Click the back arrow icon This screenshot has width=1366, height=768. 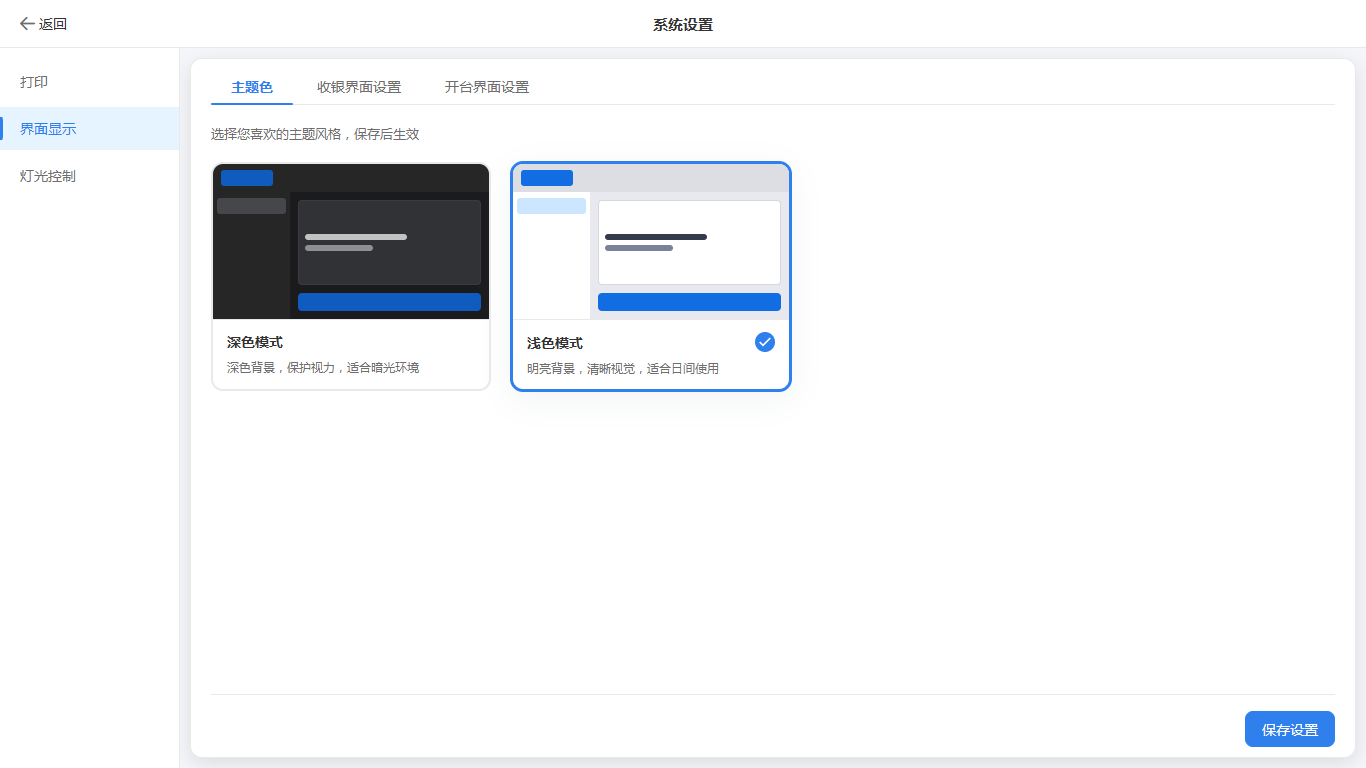(x=27, y=24)
